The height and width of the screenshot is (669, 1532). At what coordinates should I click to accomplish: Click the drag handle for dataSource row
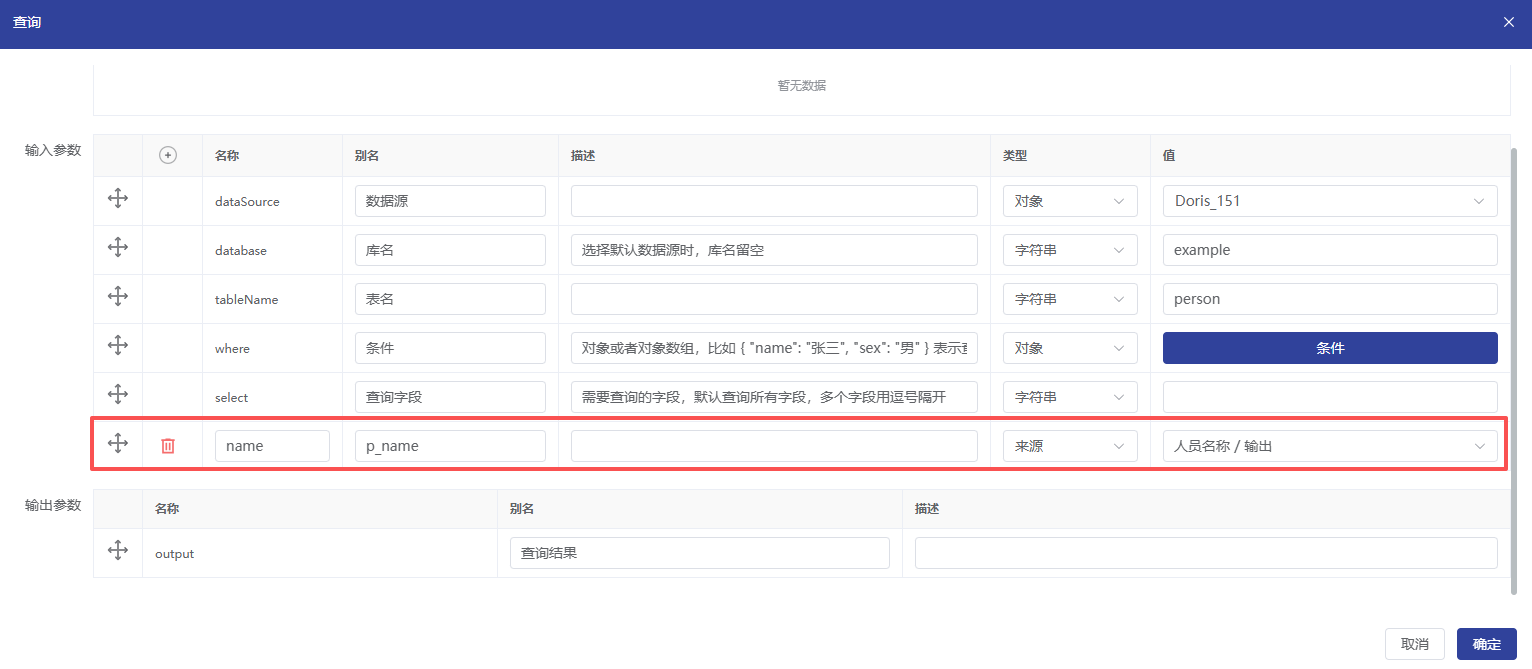(118, 198)
